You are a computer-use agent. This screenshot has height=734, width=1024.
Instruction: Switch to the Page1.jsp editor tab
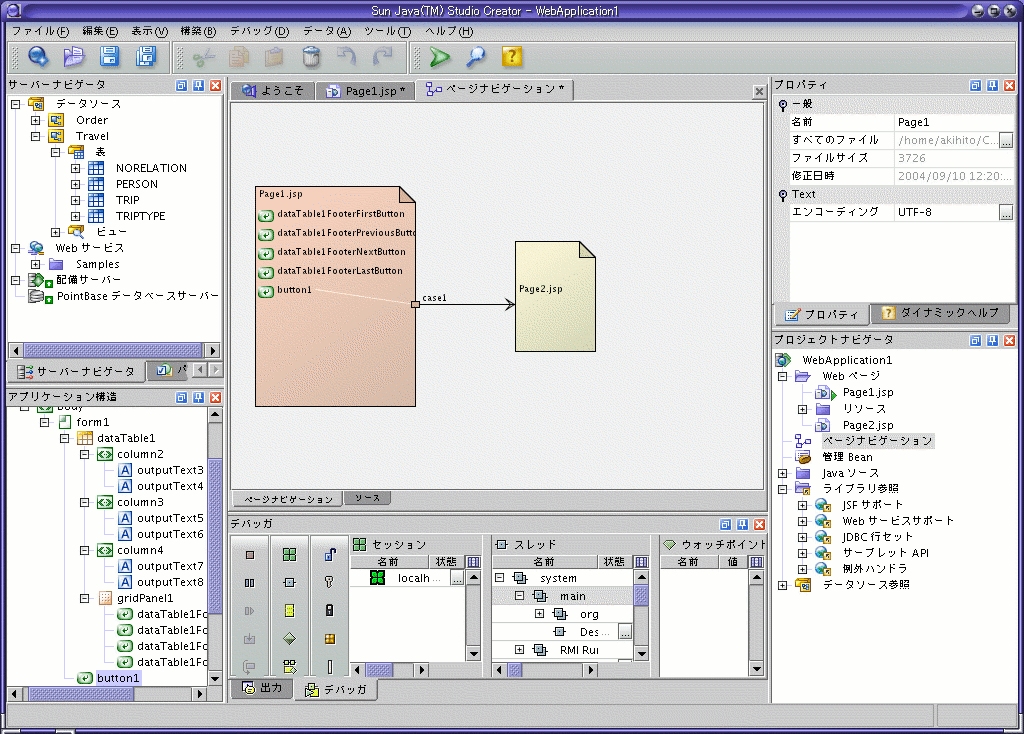(366, 91)
